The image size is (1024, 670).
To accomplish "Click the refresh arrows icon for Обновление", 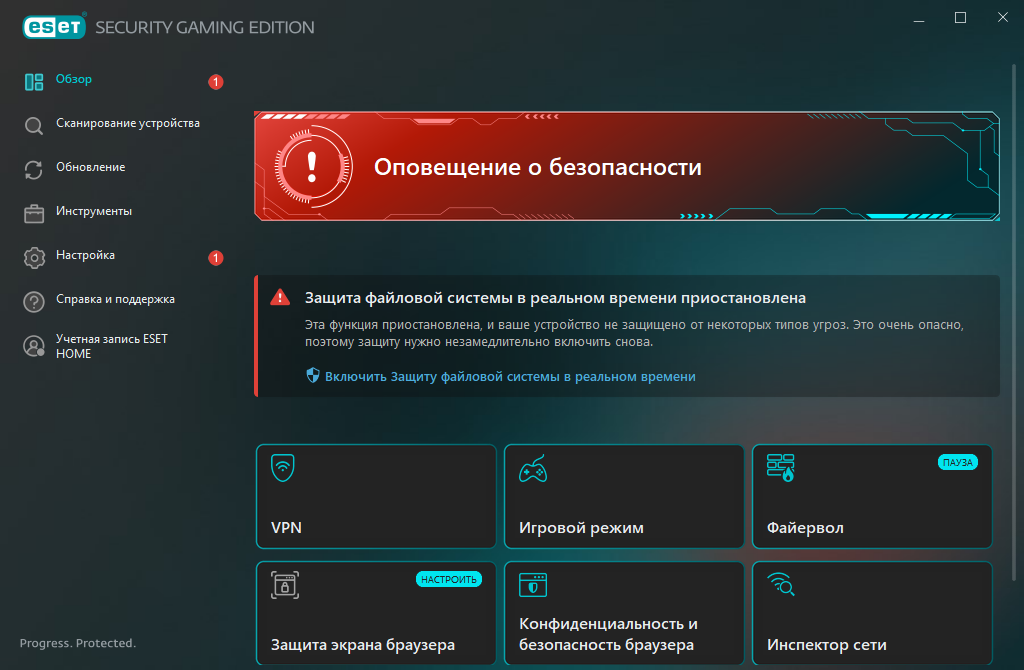I will tap(34, 170).
